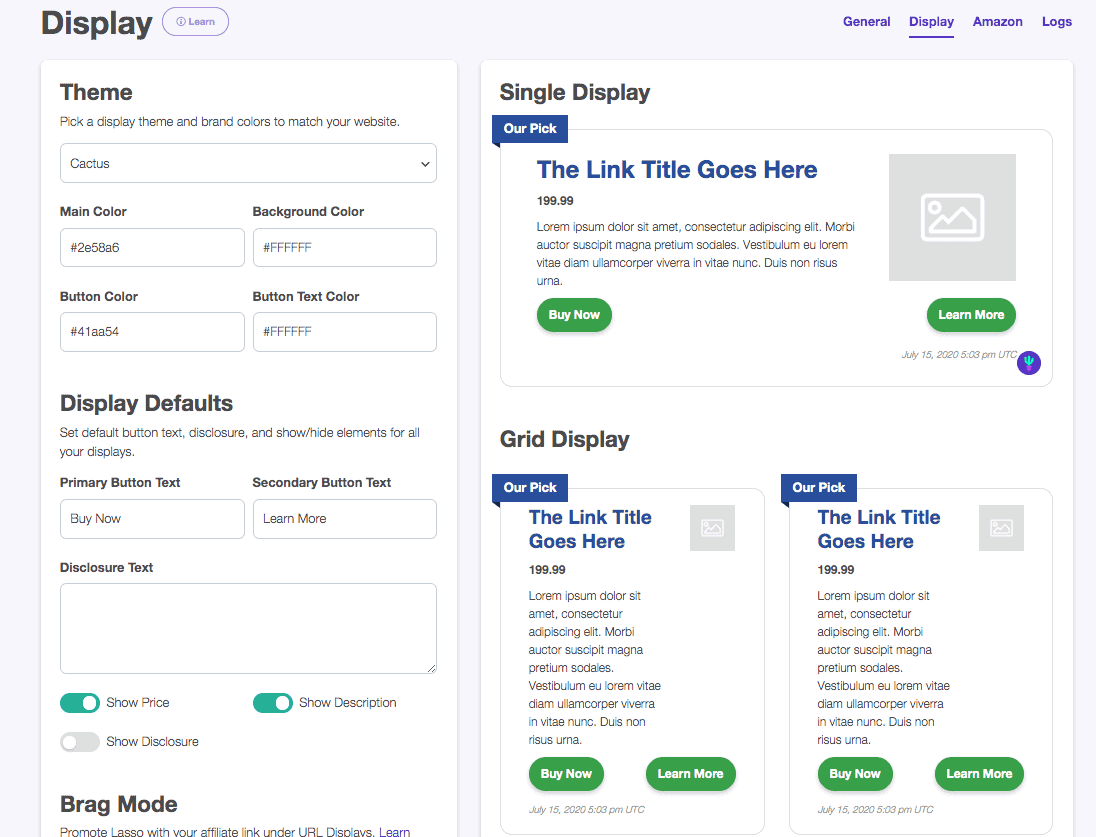Viewport: 1096px width, 837px height.
Task: Click the Our Pick badge on Single Display
Action: point(530,129)
